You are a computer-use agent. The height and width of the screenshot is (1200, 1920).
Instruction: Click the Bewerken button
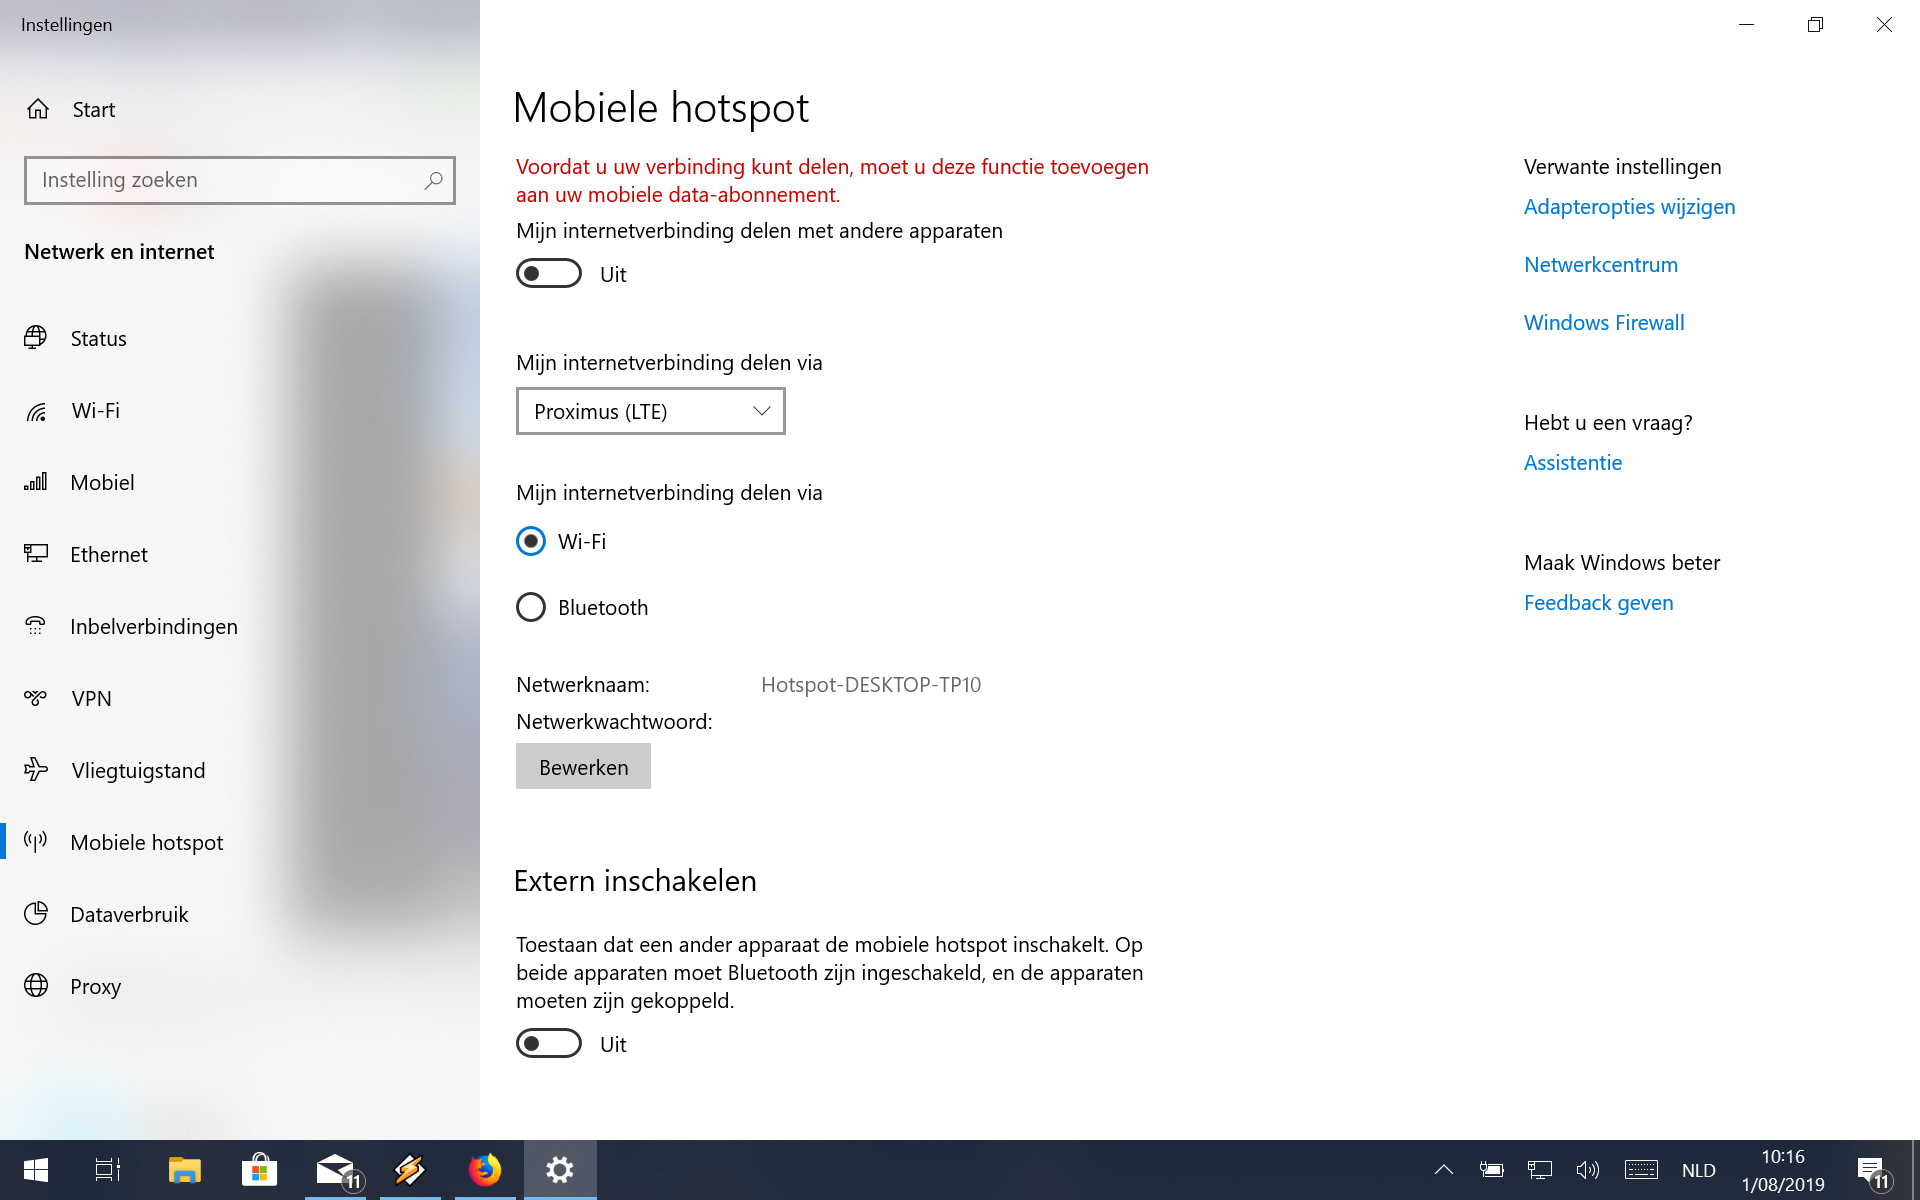(x=583, y=767)
